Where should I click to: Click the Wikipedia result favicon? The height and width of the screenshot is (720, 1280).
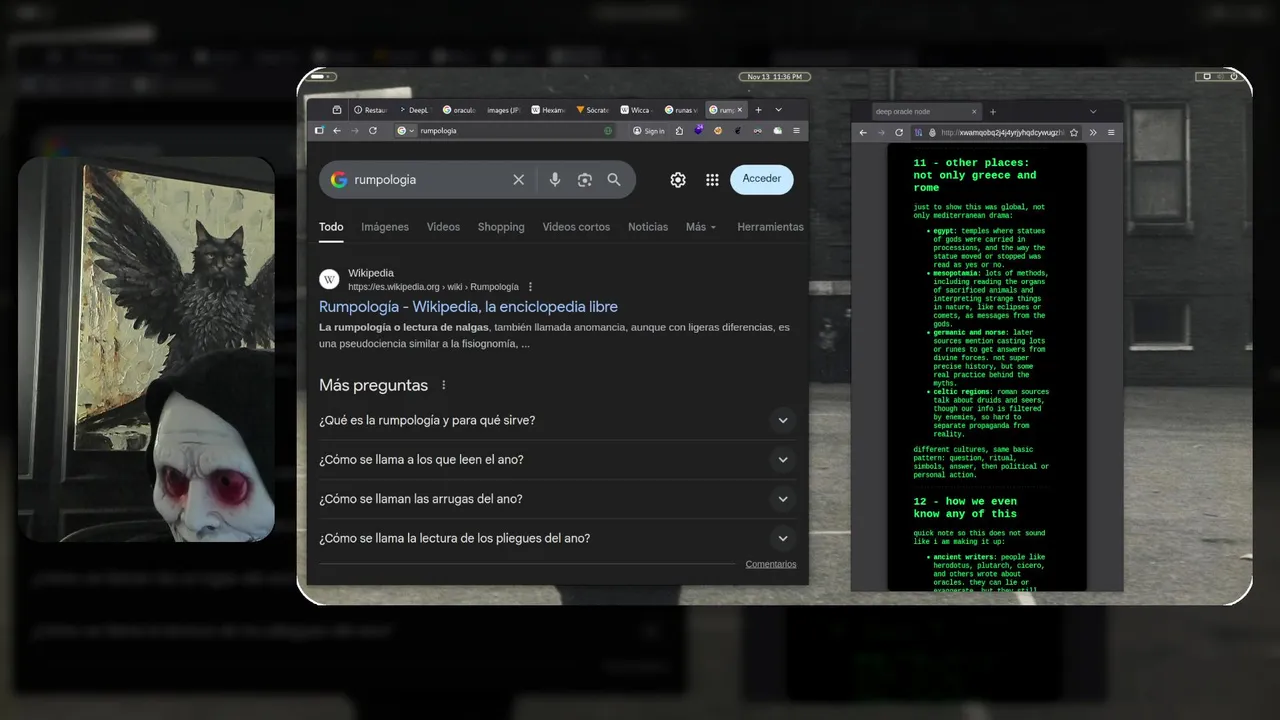329,279
